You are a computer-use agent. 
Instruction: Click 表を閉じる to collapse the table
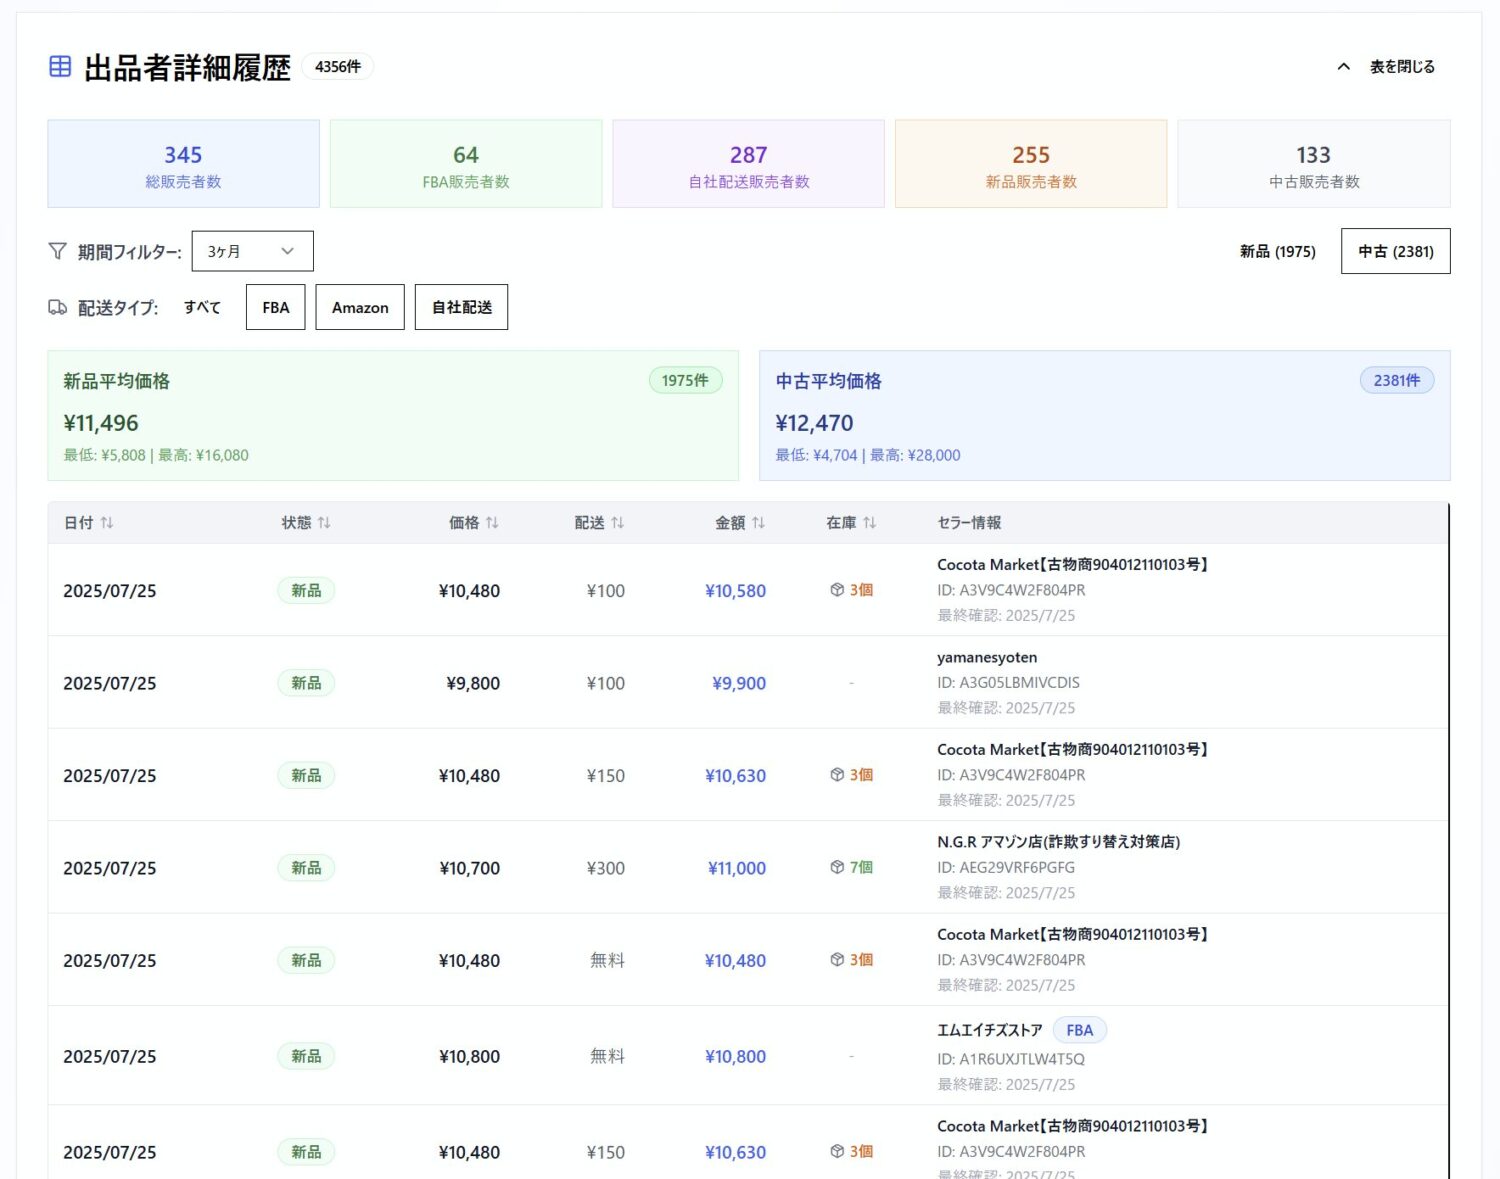pyautogui.click(x=1402, y=67)
